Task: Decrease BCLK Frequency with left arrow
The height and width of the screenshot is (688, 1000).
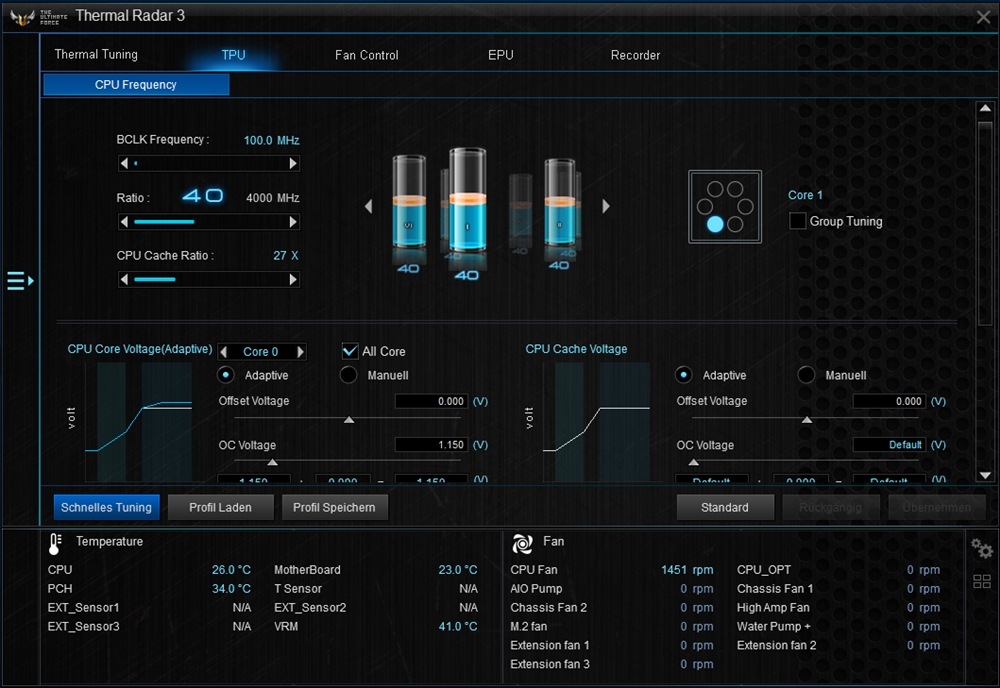Action: tap(124, 163)
